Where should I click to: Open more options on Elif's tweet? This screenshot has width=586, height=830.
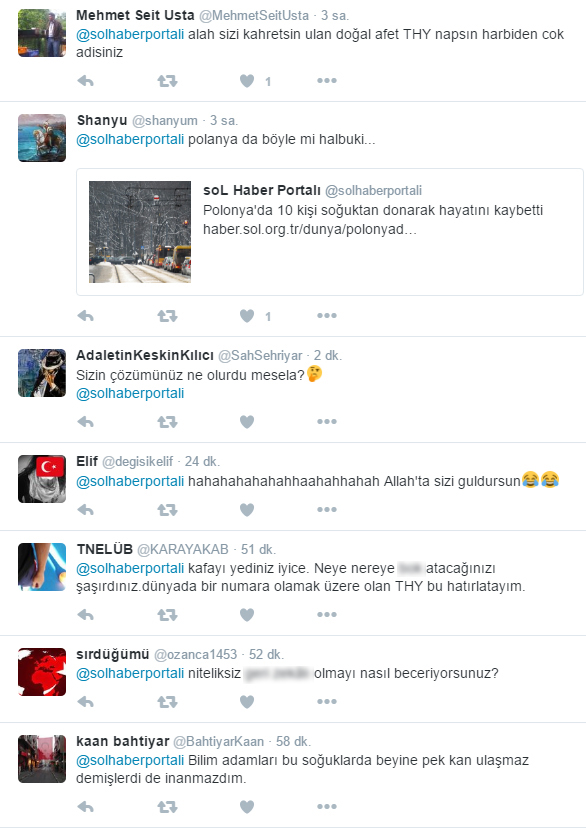(327, 509)
